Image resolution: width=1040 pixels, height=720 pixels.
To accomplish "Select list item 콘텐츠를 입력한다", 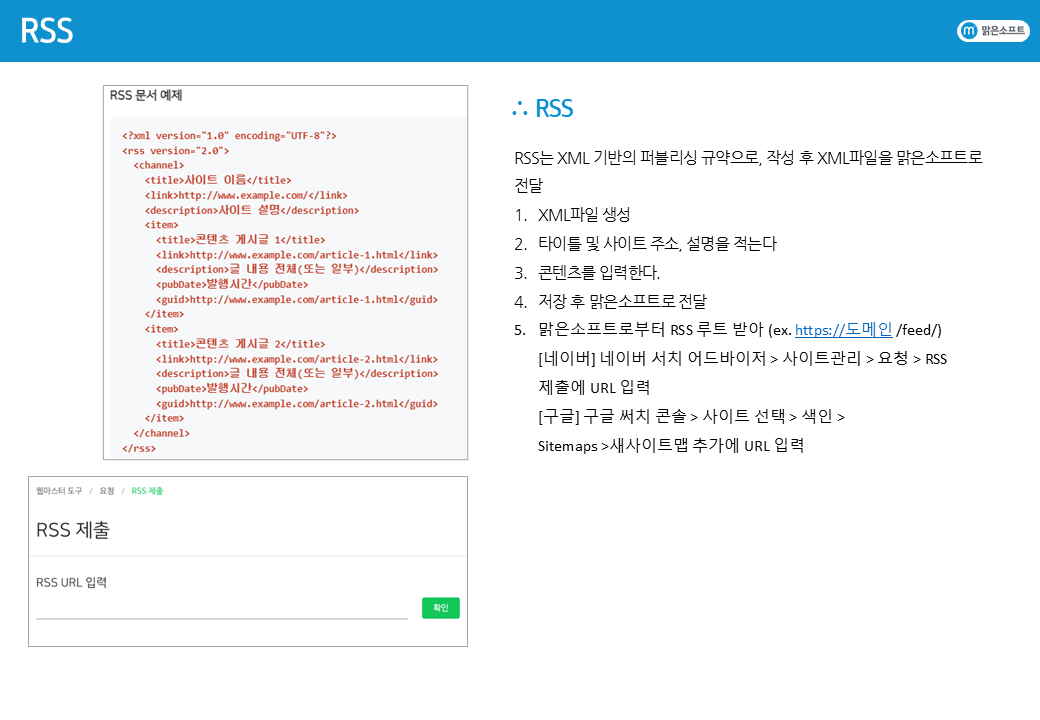I will tap(599, 272).
